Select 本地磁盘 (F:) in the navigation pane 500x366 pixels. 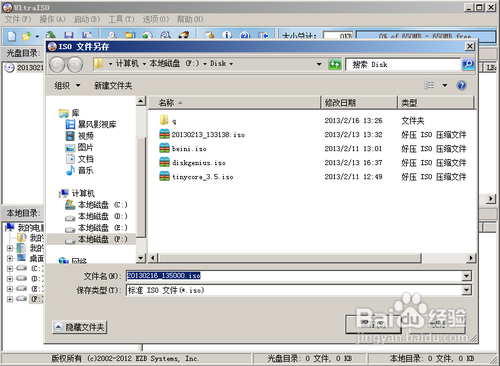point(96,239)
